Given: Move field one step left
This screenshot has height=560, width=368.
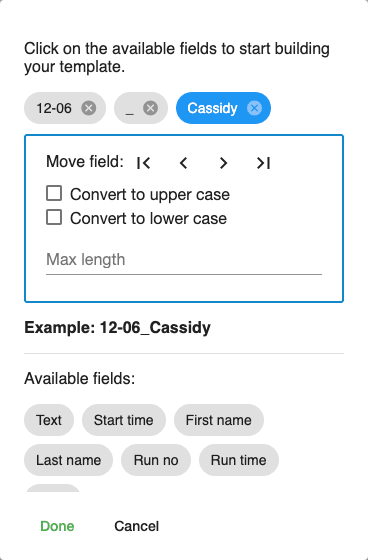Looking at the screenshot, I should click(184, 163).
